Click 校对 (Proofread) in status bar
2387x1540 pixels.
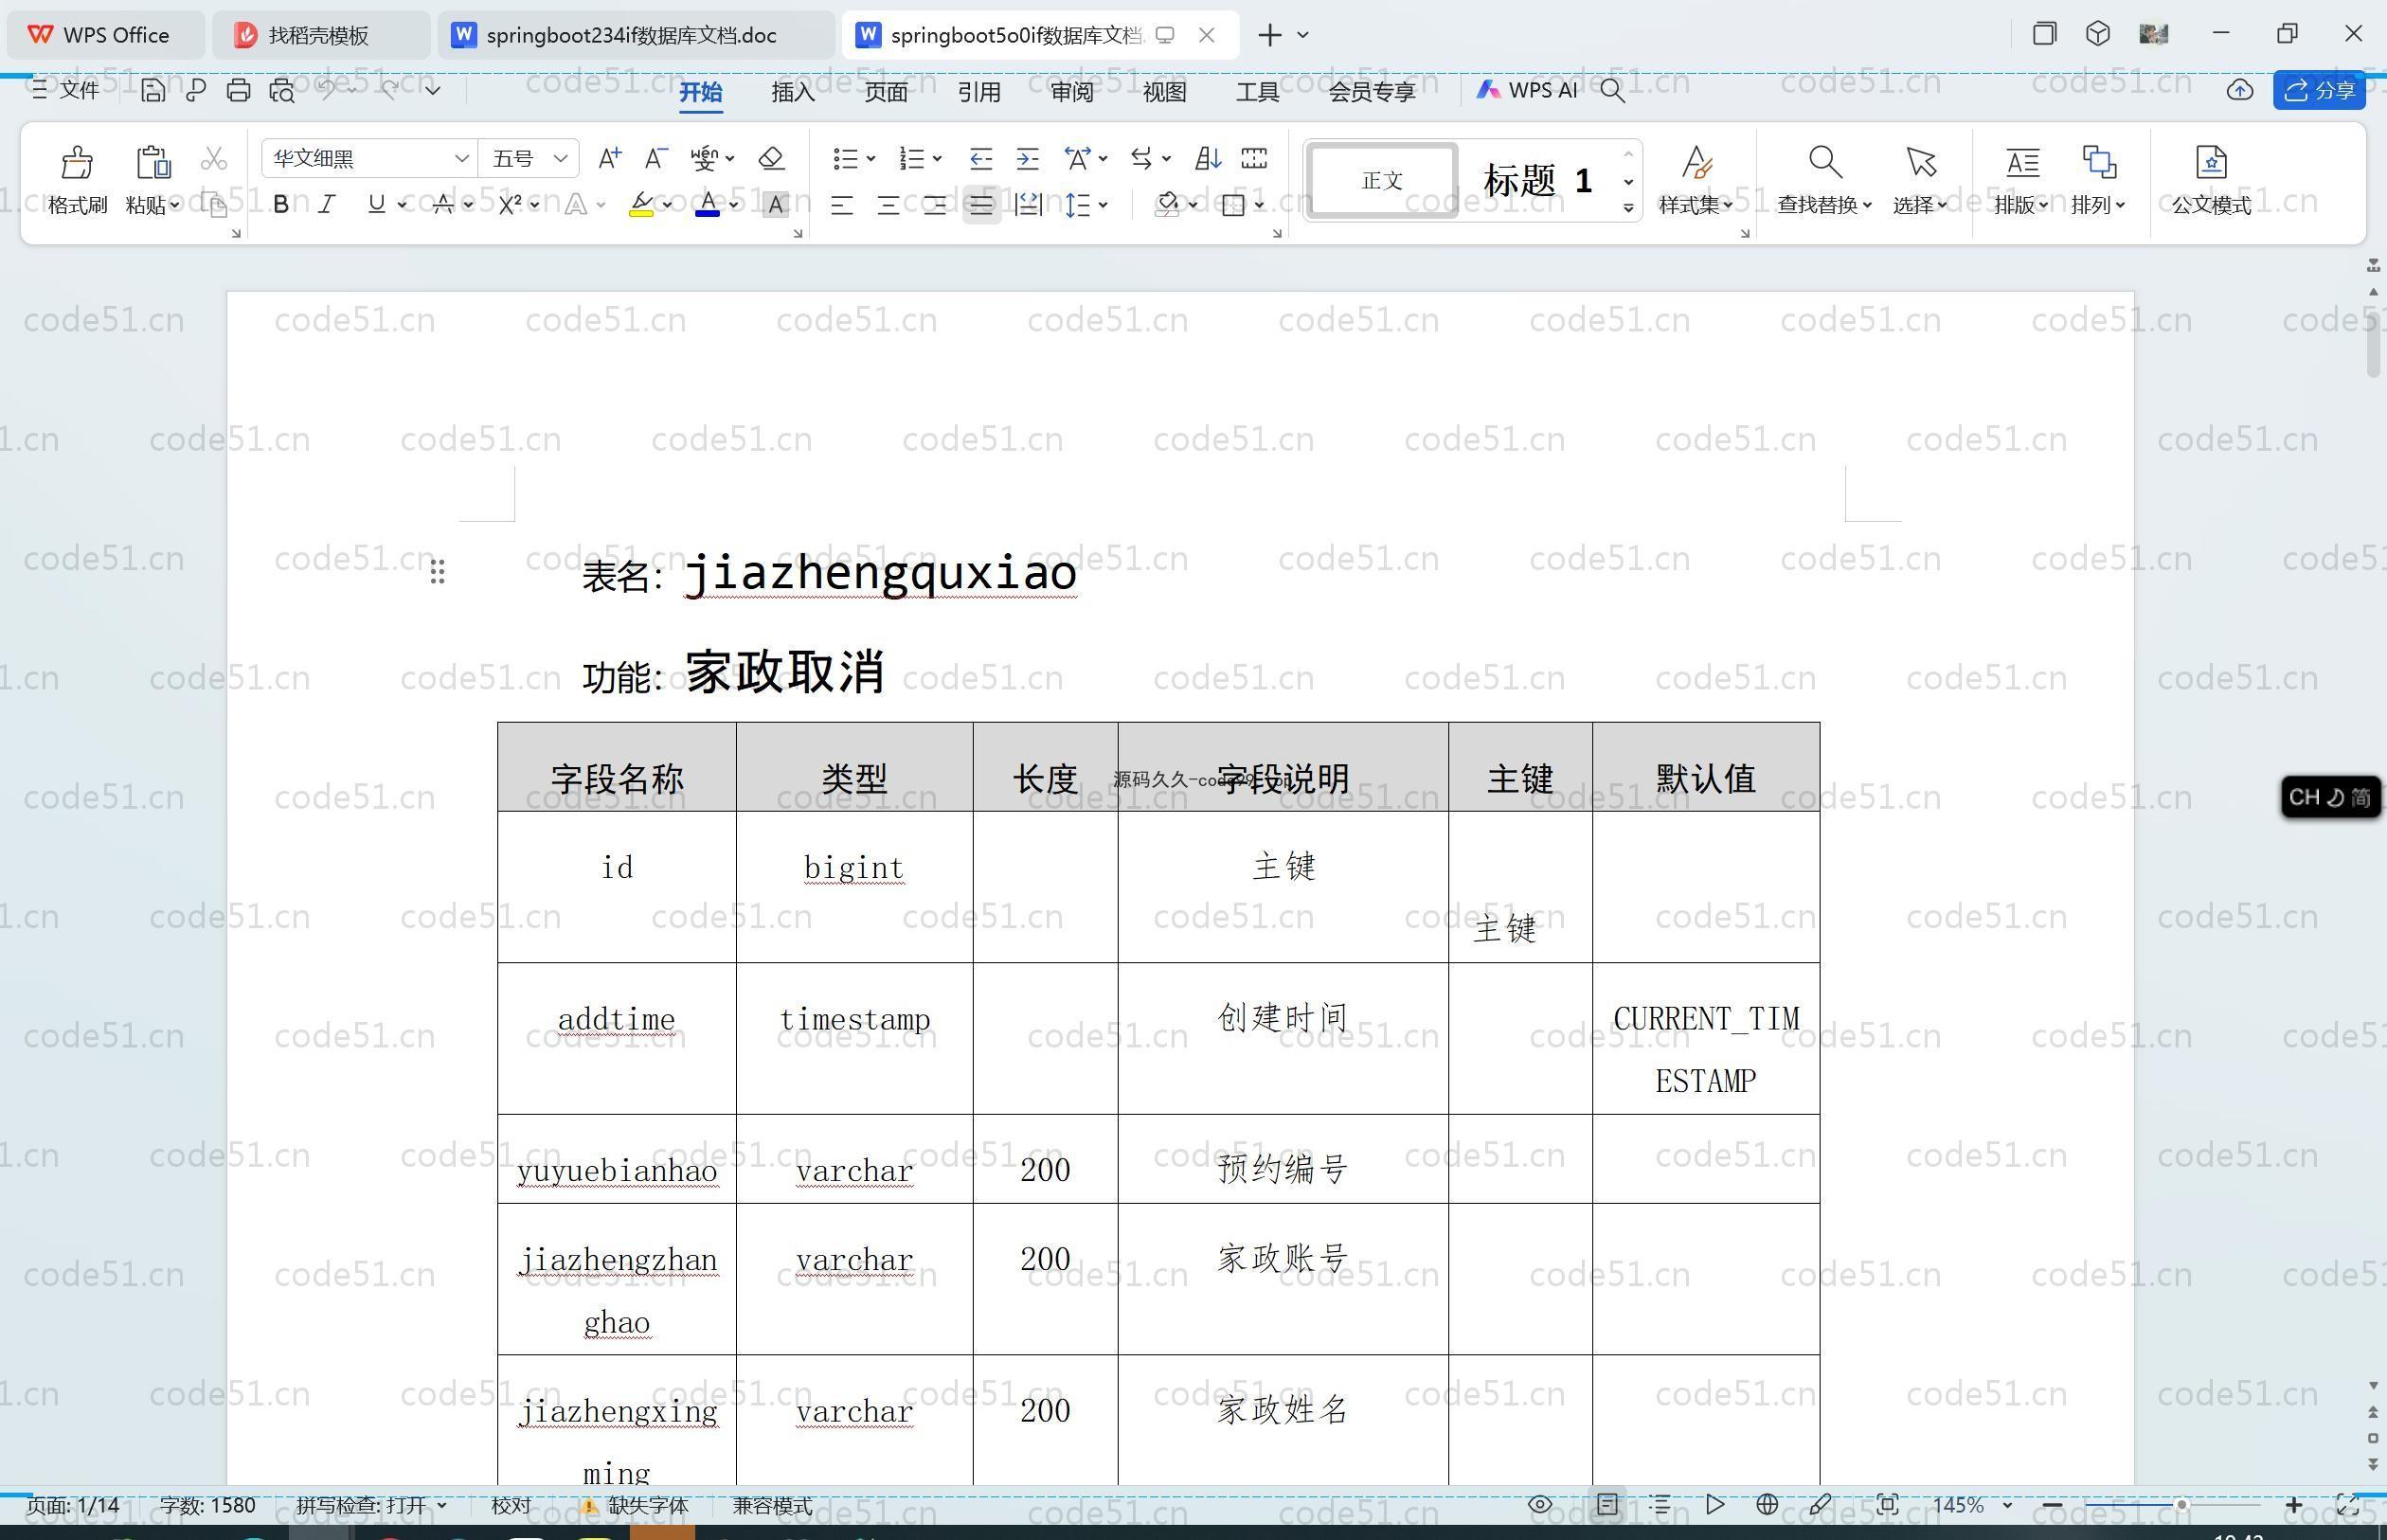click(x=512, y=1505)
